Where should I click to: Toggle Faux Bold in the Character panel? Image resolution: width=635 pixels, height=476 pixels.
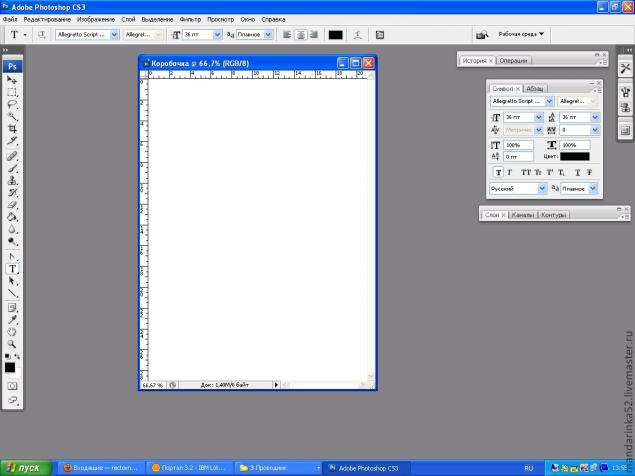click(x=497, y=172)
